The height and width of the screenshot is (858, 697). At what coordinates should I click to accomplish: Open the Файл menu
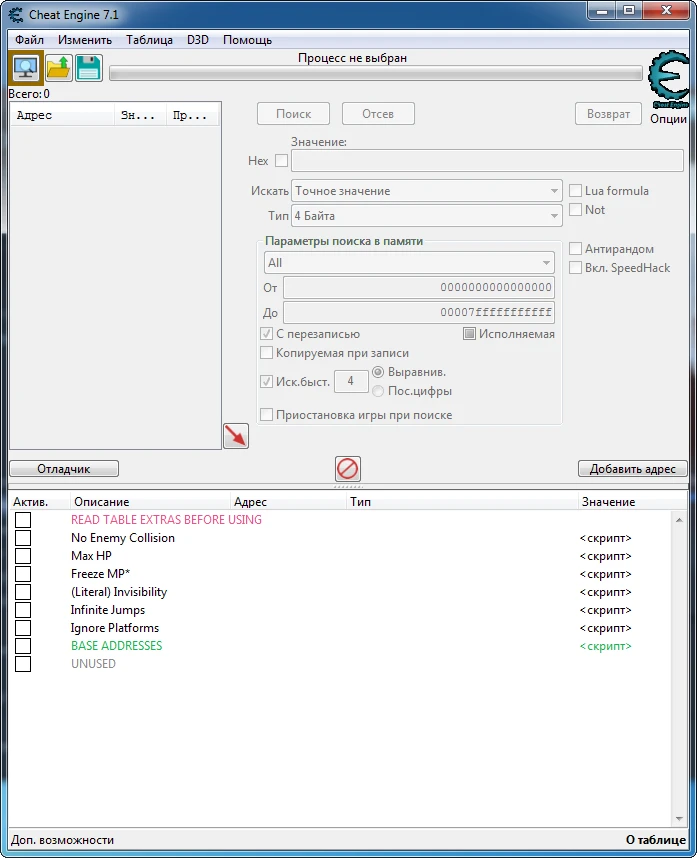click(30, 40)
